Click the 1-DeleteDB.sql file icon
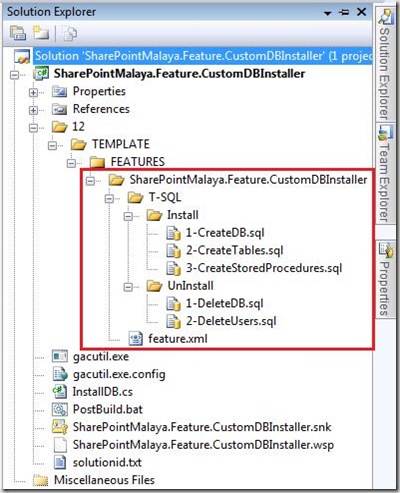 pos(173,304)
